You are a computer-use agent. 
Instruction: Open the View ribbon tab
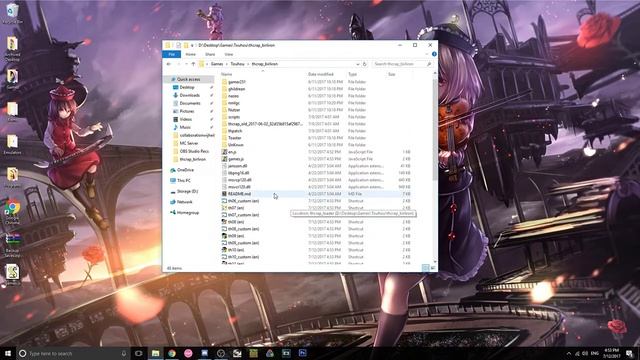229,54
